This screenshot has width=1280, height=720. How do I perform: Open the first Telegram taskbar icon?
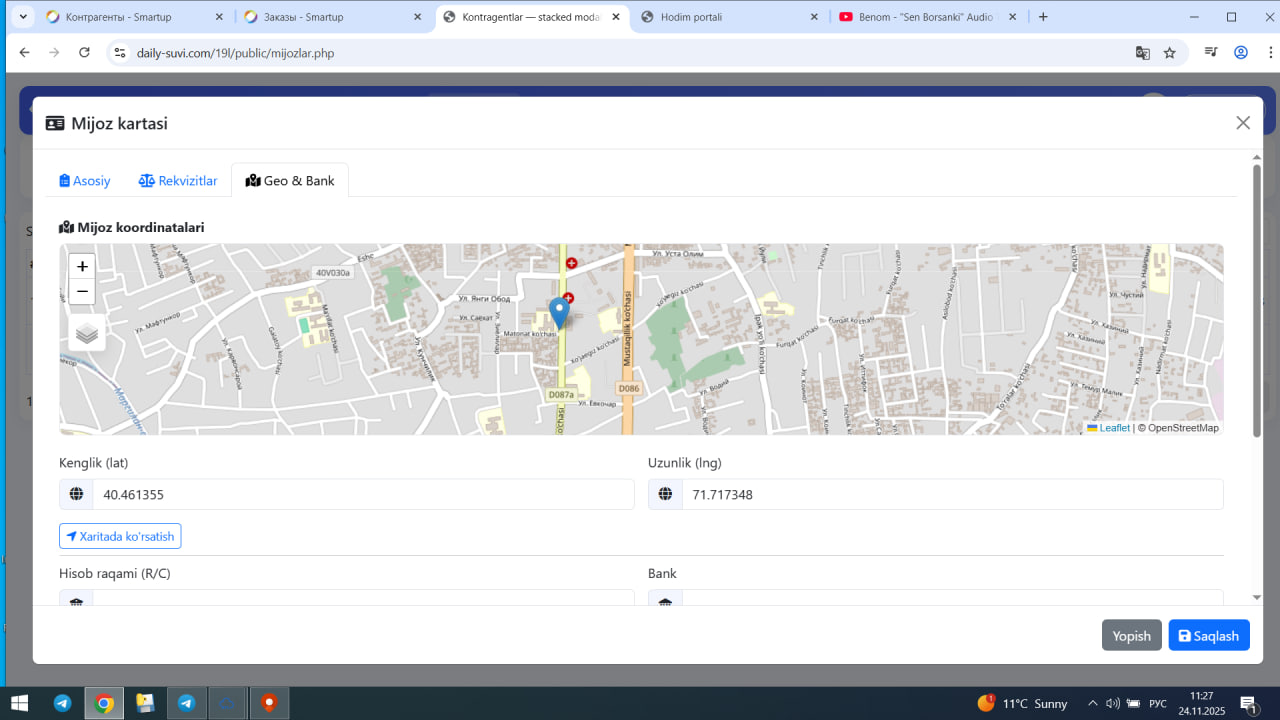point(62,703)
